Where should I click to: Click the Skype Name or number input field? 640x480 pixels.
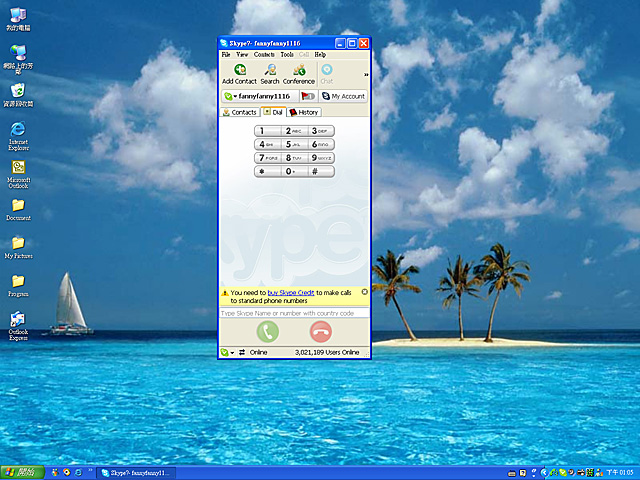tap(294, 313)
